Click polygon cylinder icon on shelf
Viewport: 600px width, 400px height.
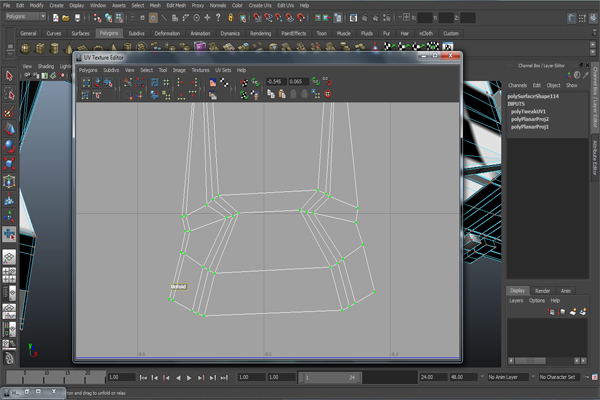pos(55,49)
